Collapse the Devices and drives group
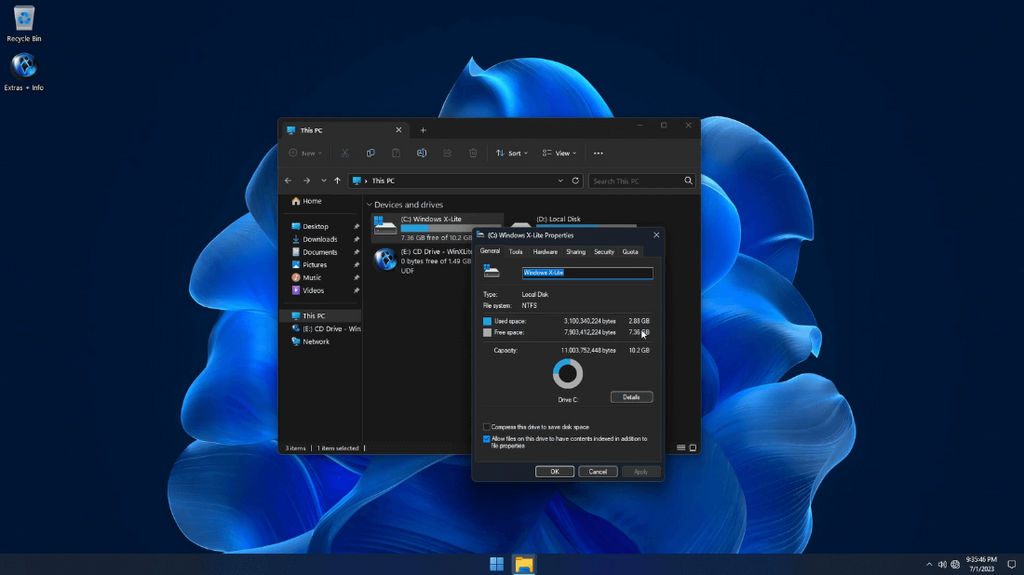The image size is (1024, 575). click(x=369, y=205)
